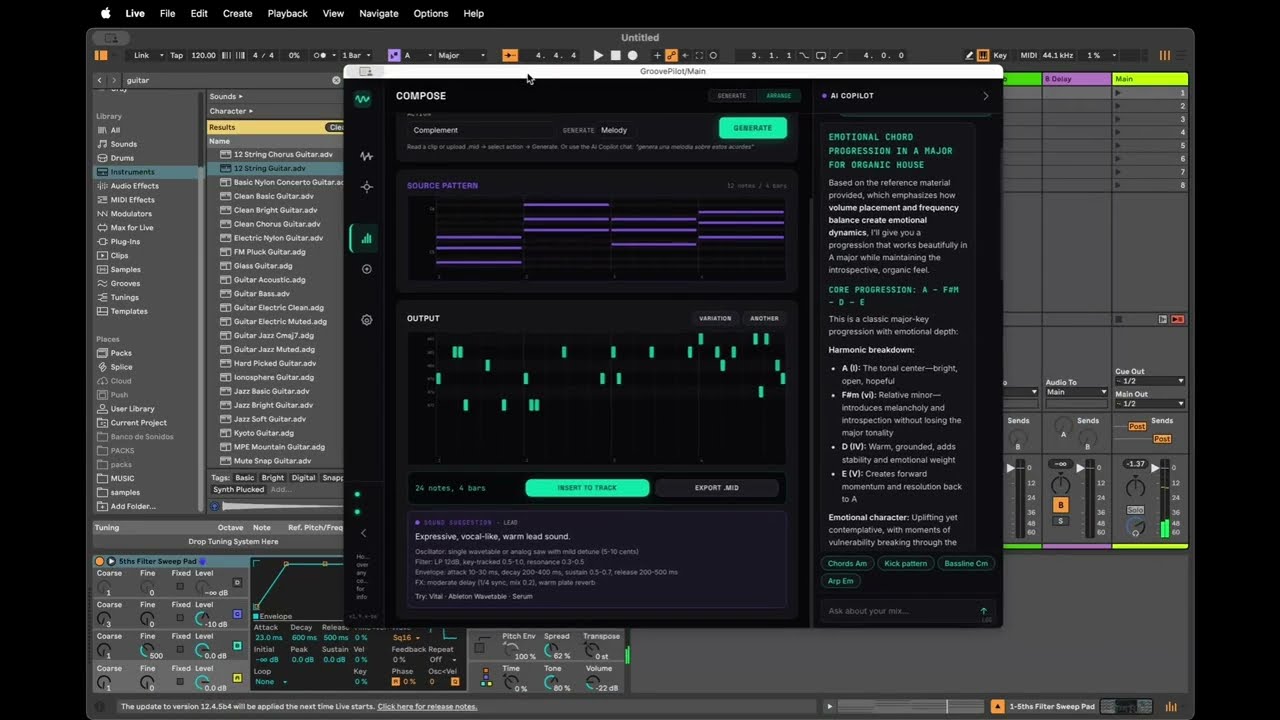Toggle the upper Post send button
The width and height of the screenshot is (1280, 720).
point(1136,426)
